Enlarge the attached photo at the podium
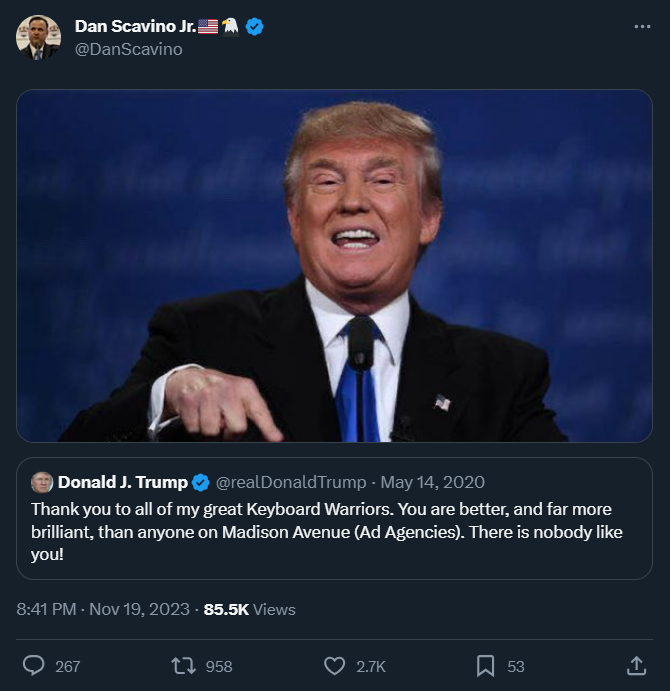Image resolution: width=670 pixels, height=691 pixels. tap(334, 265)
